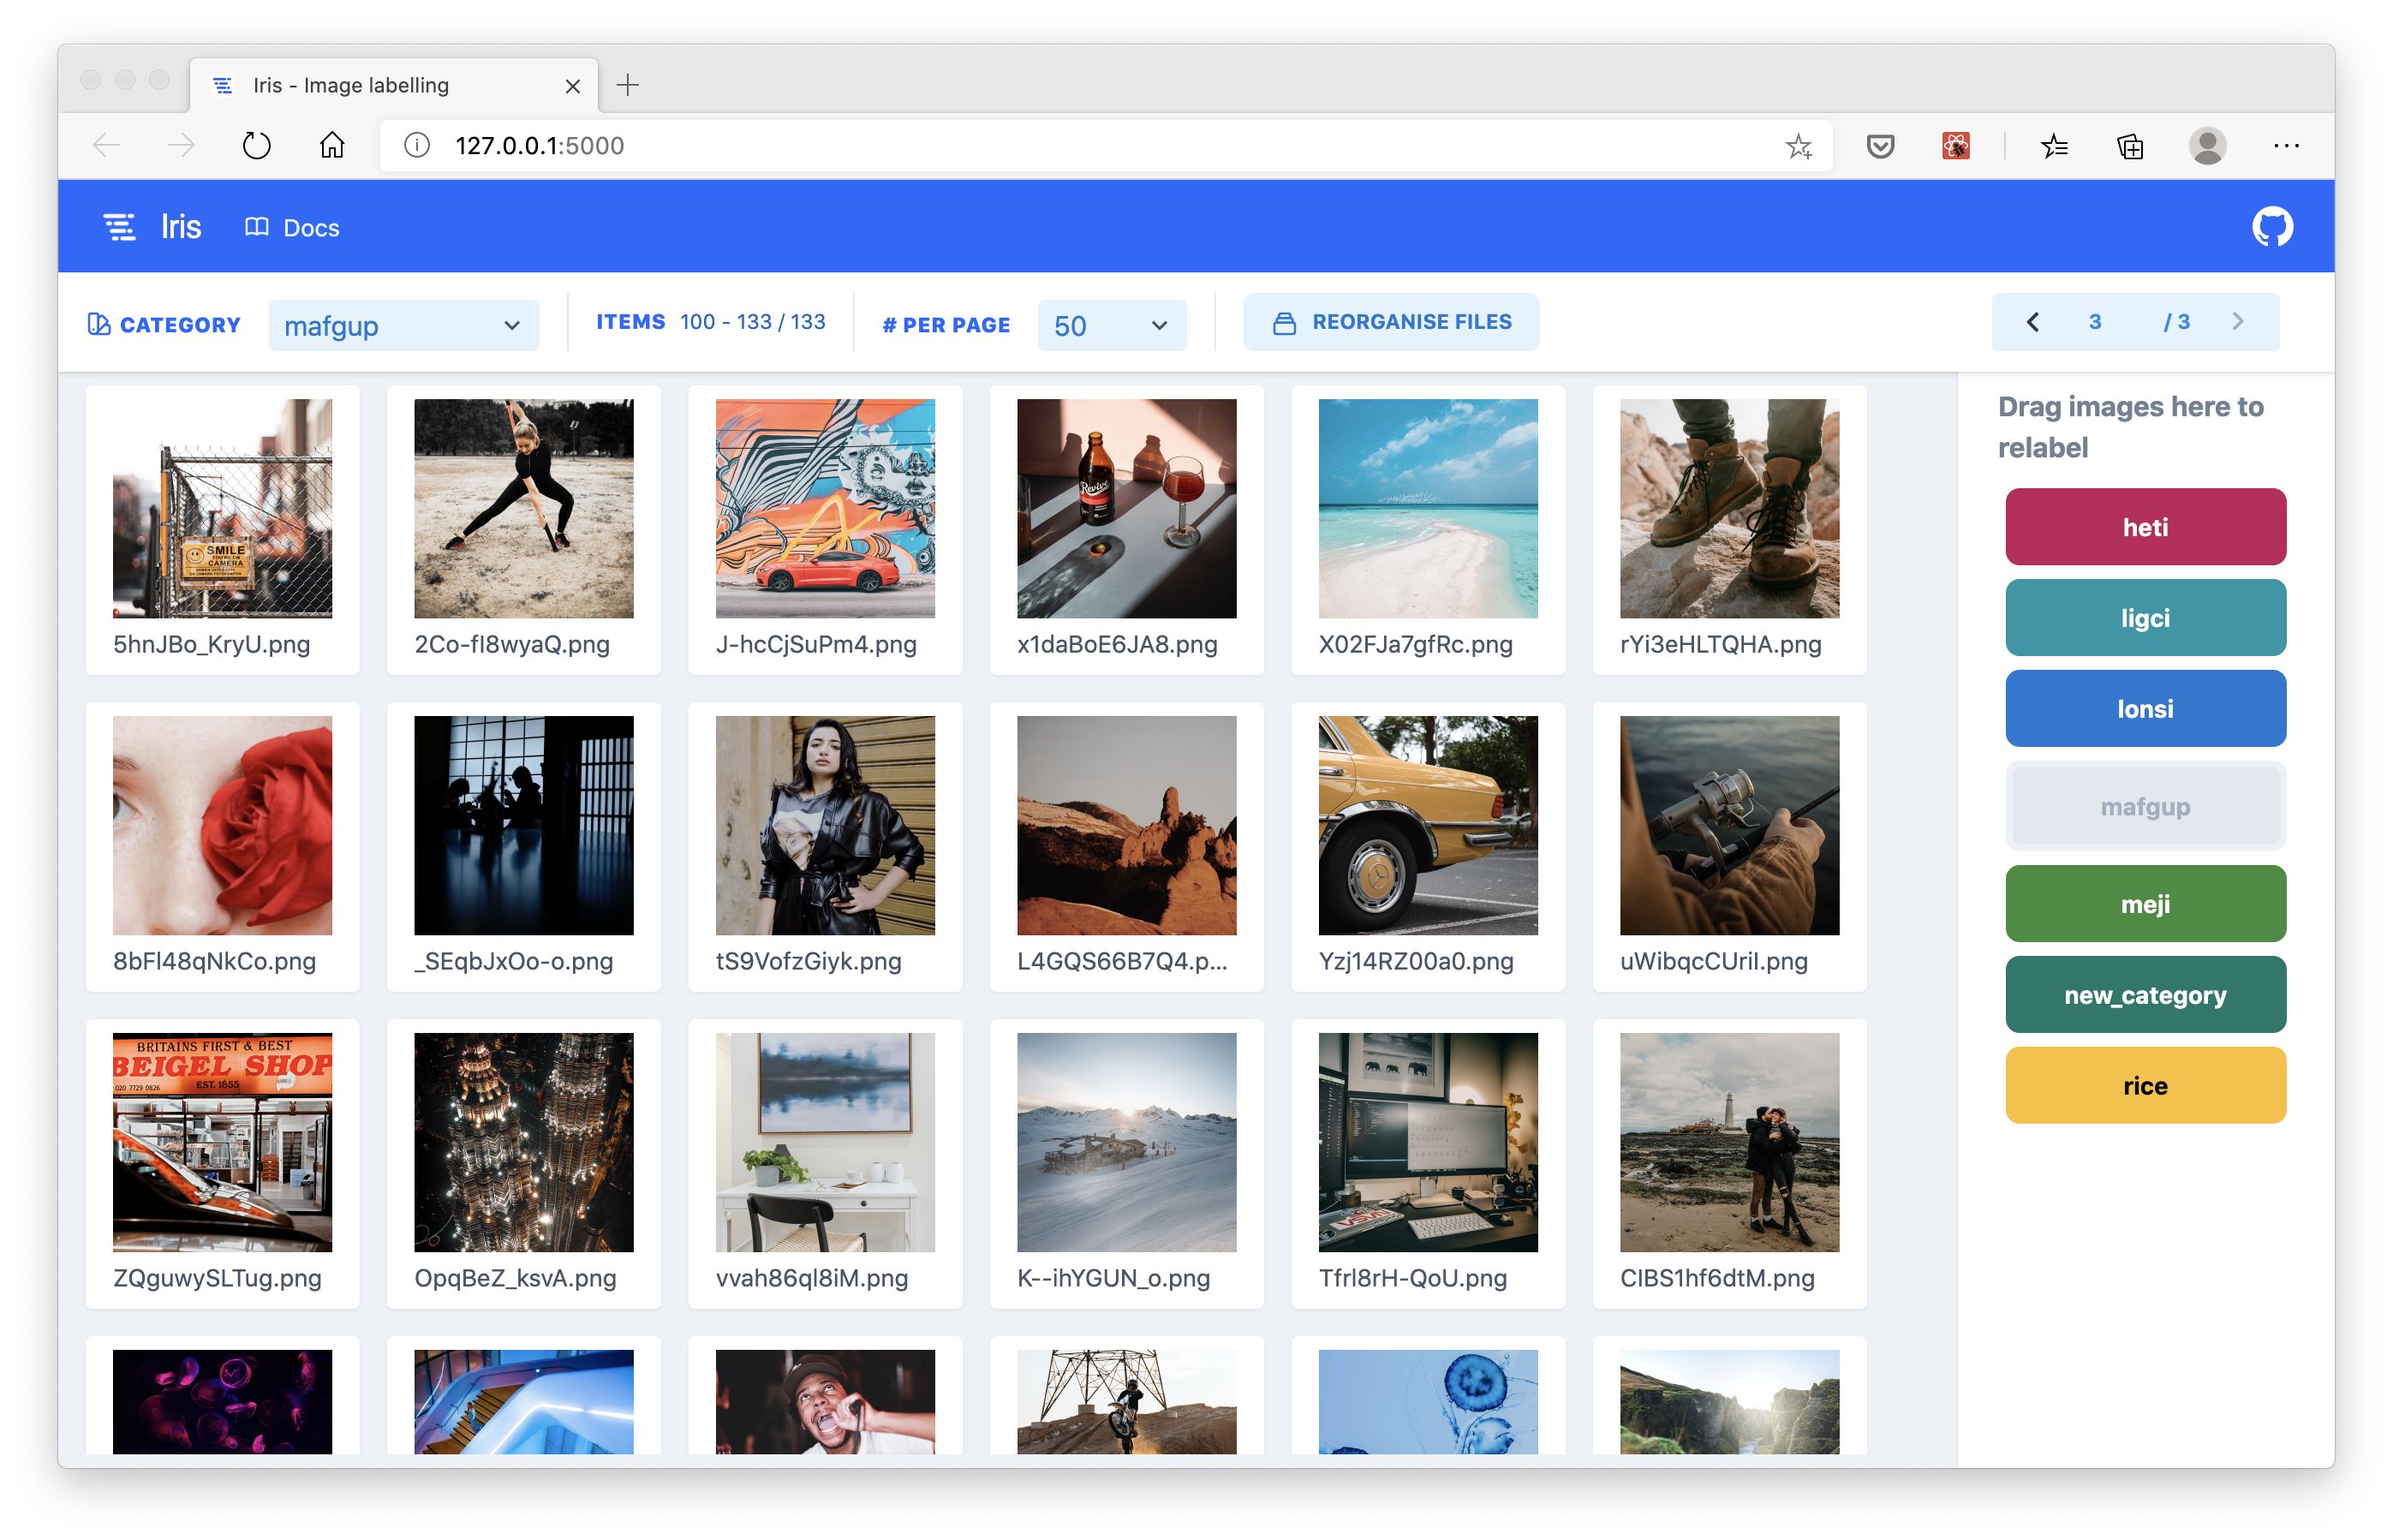This screenshot has width=2393, height=1540.
Task: Open the Pocket extension icon
Action: (x=1880, y=146)
